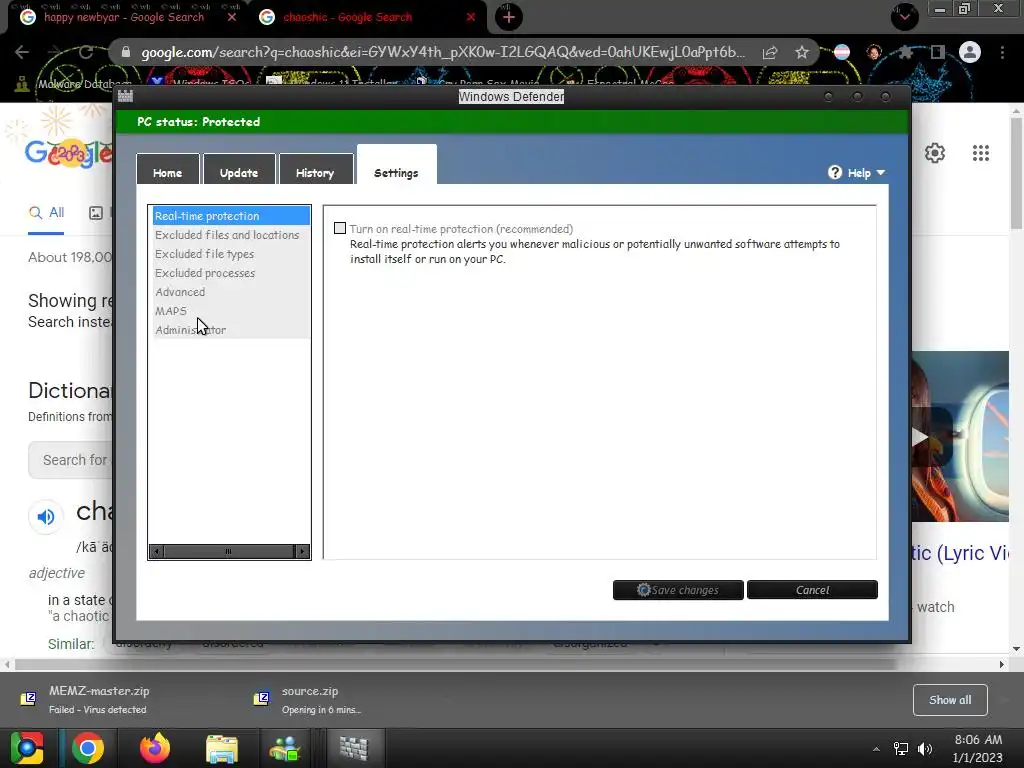Close the chaoshic browser tab
Image resolution: width=1024 pixels, height=768 pixels.
coord(471,17)
